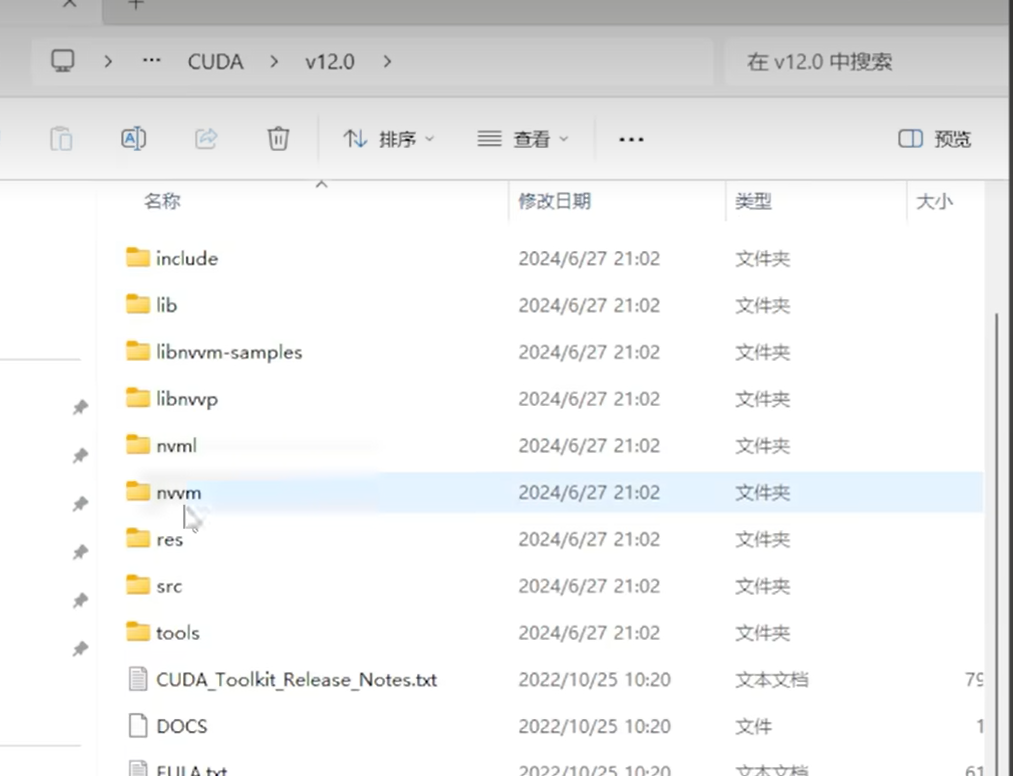Sort by the 类型 column header

tap(753, 201)
